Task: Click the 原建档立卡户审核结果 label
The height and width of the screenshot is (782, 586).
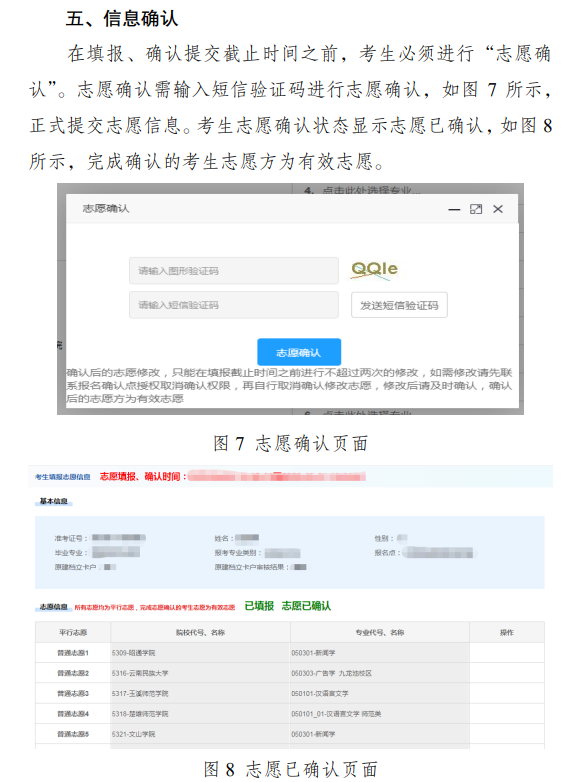Action: (252, 567)
